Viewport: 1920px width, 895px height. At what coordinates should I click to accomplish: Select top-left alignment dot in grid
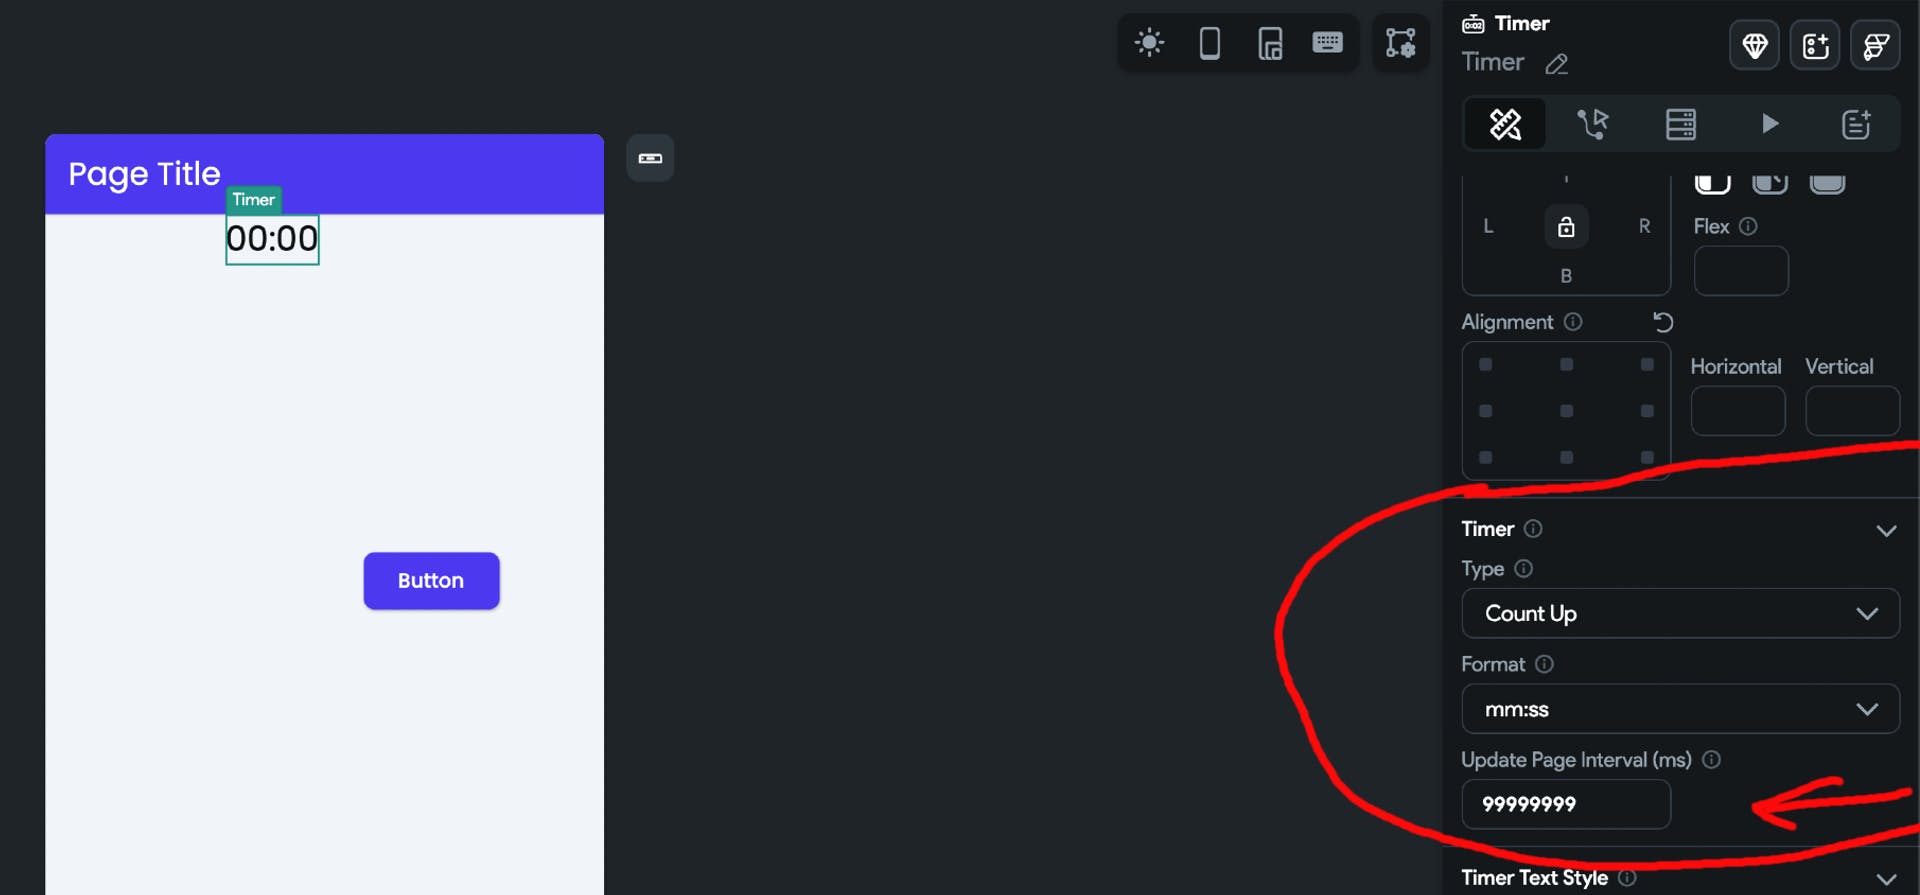(x=1486, y=365)
